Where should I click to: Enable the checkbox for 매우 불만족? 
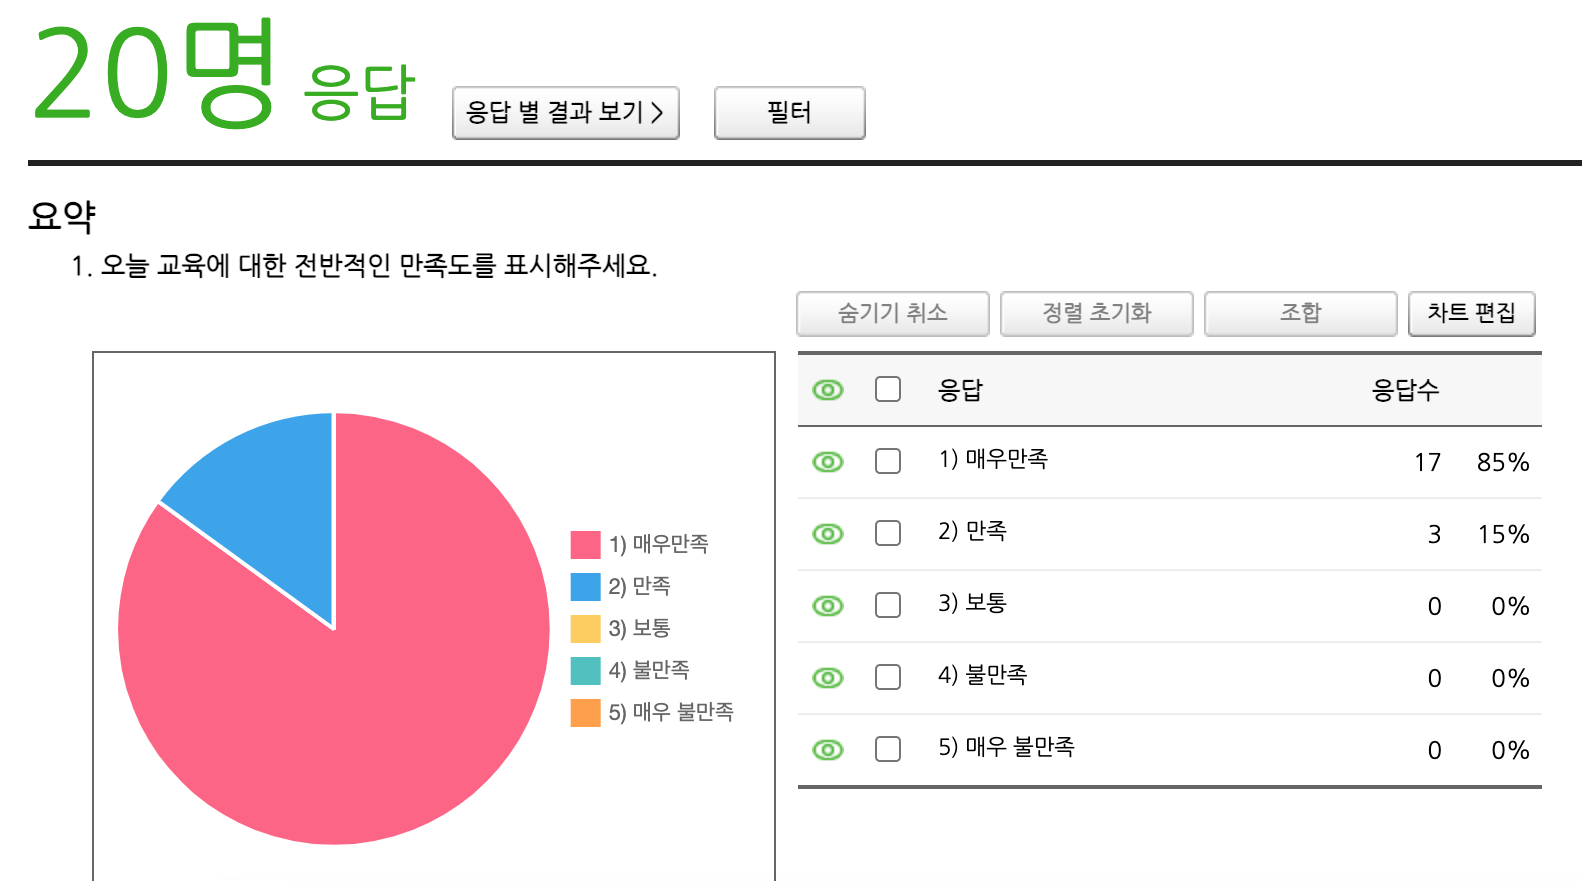point(888,749)
